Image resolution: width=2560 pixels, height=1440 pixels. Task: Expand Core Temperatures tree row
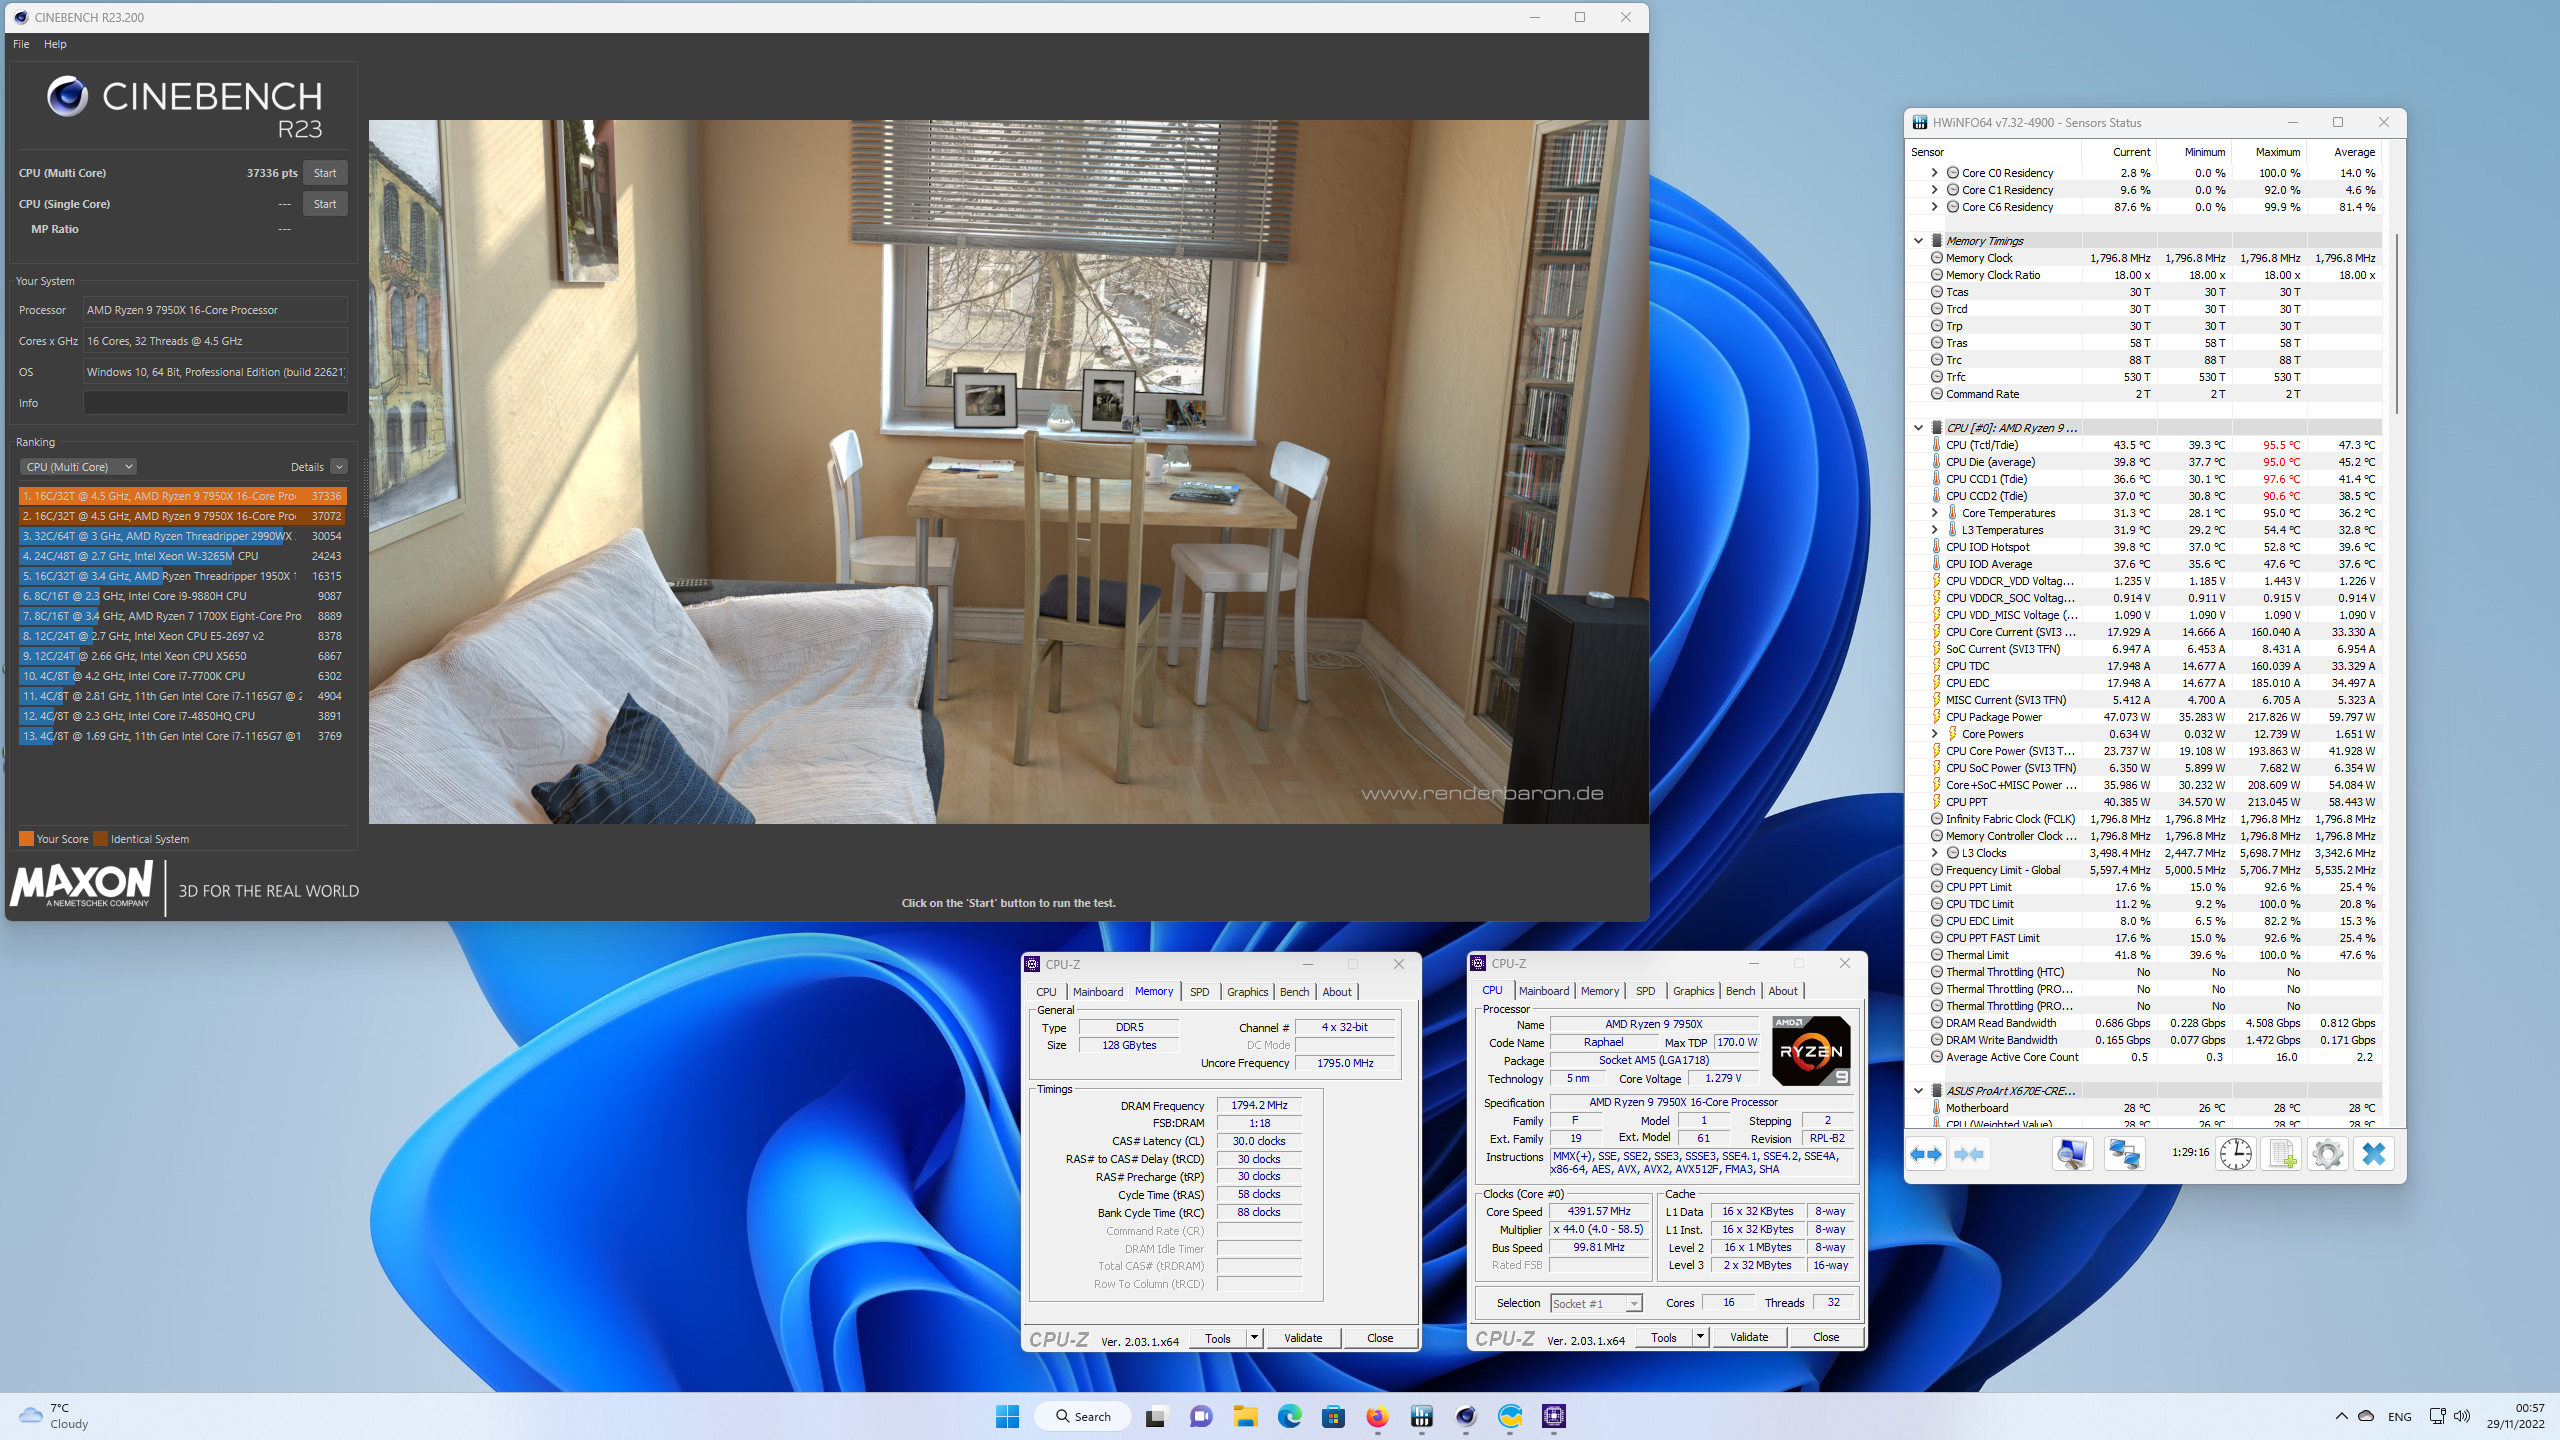point(1935,513)
